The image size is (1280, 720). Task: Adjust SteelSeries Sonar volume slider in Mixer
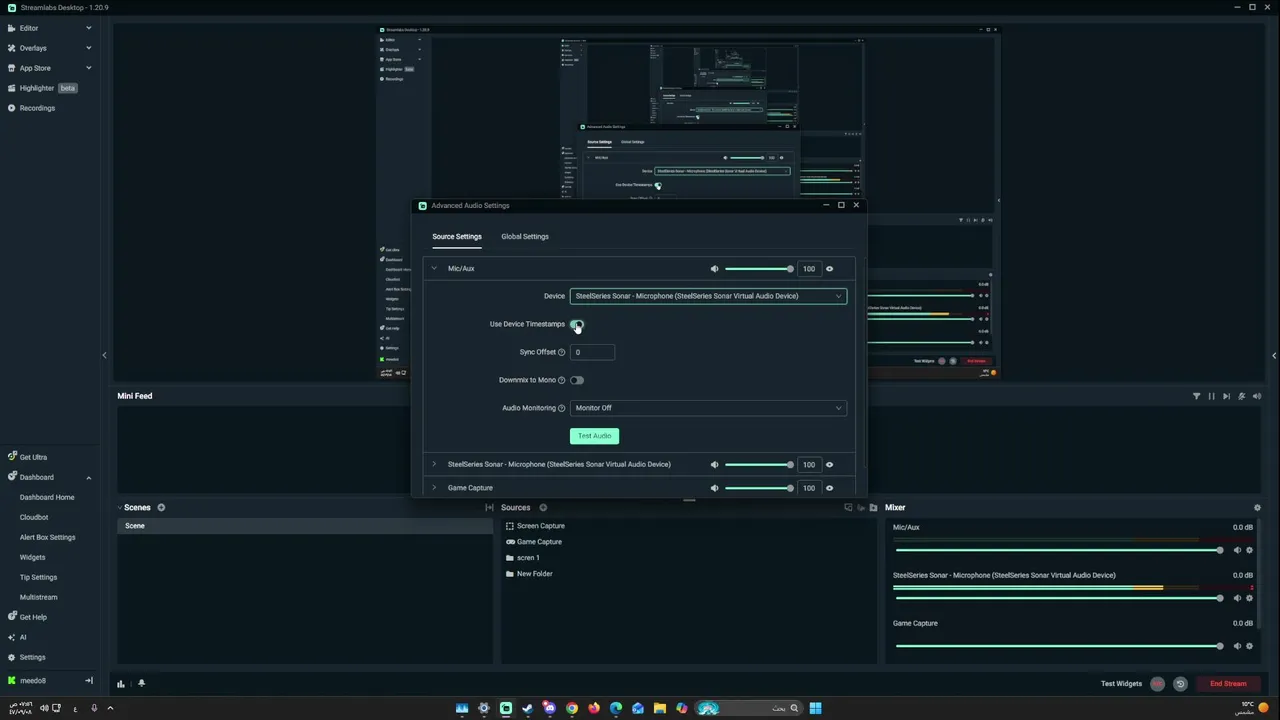(x=1059, y=598)
